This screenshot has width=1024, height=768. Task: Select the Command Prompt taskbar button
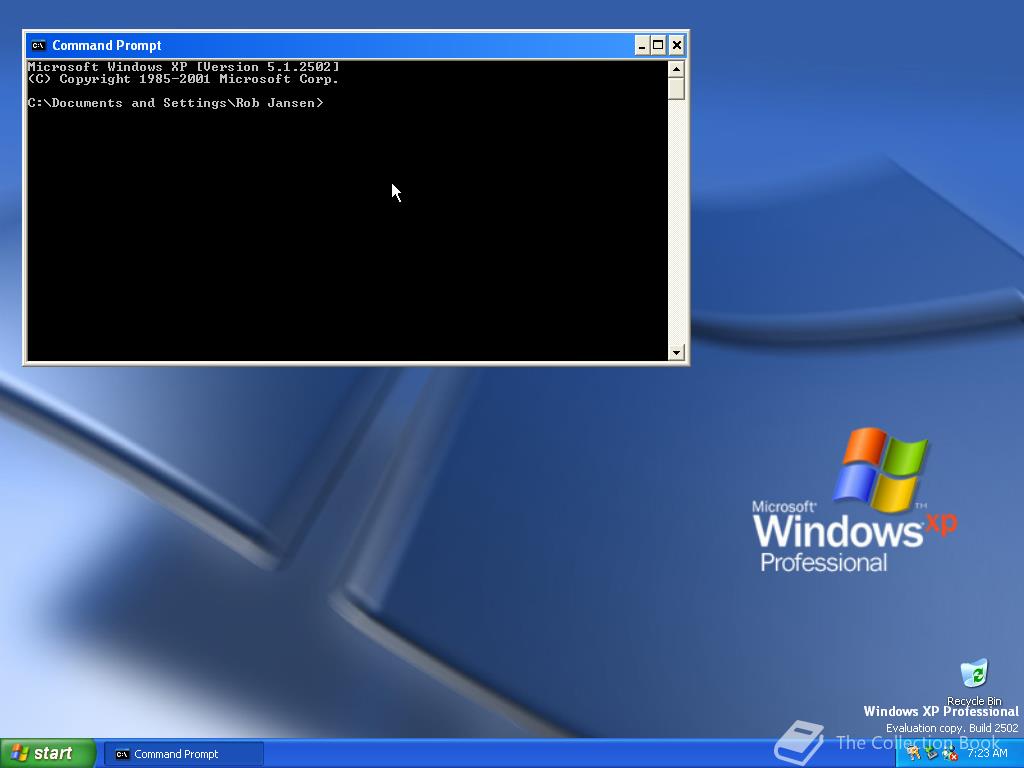pyautogui.click(x=184, y=754)
